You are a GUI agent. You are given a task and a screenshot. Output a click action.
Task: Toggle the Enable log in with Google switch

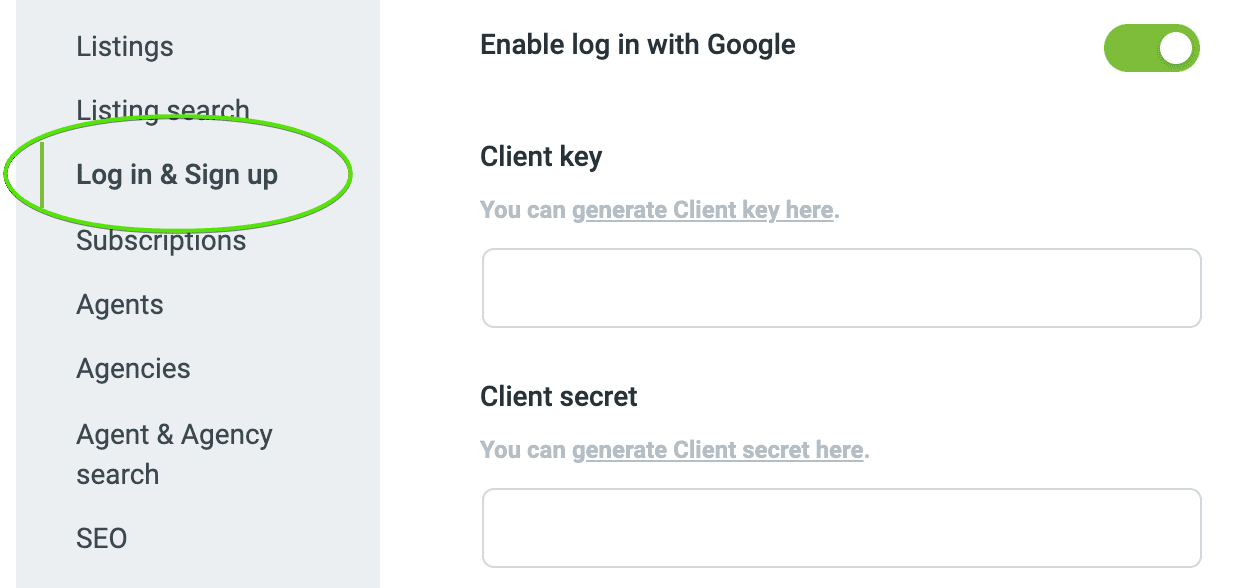tap(1151, 48)
